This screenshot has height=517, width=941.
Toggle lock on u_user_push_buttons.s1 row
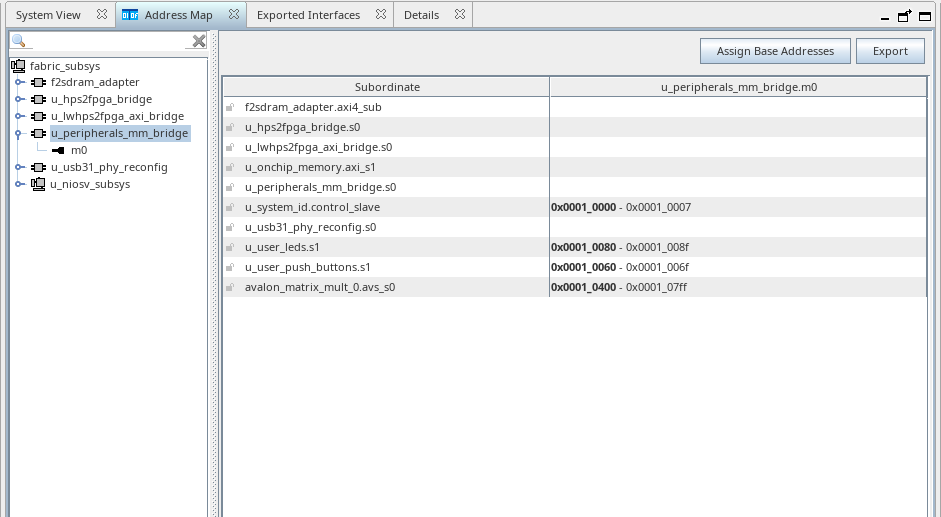(230, 267)
